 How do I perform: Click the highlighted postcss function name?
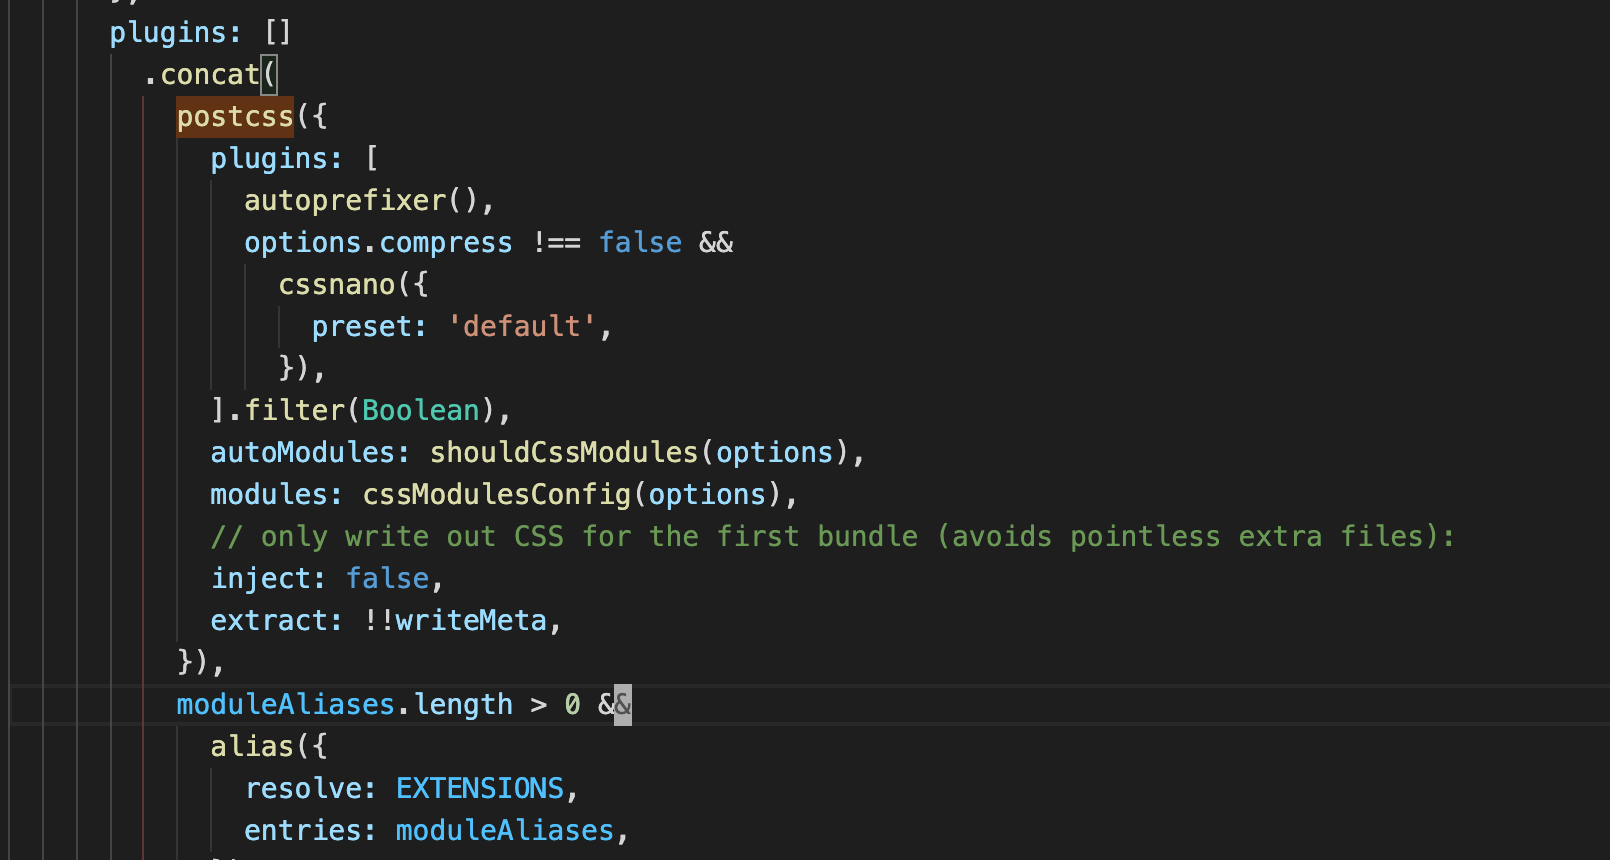tap(235, 117)
